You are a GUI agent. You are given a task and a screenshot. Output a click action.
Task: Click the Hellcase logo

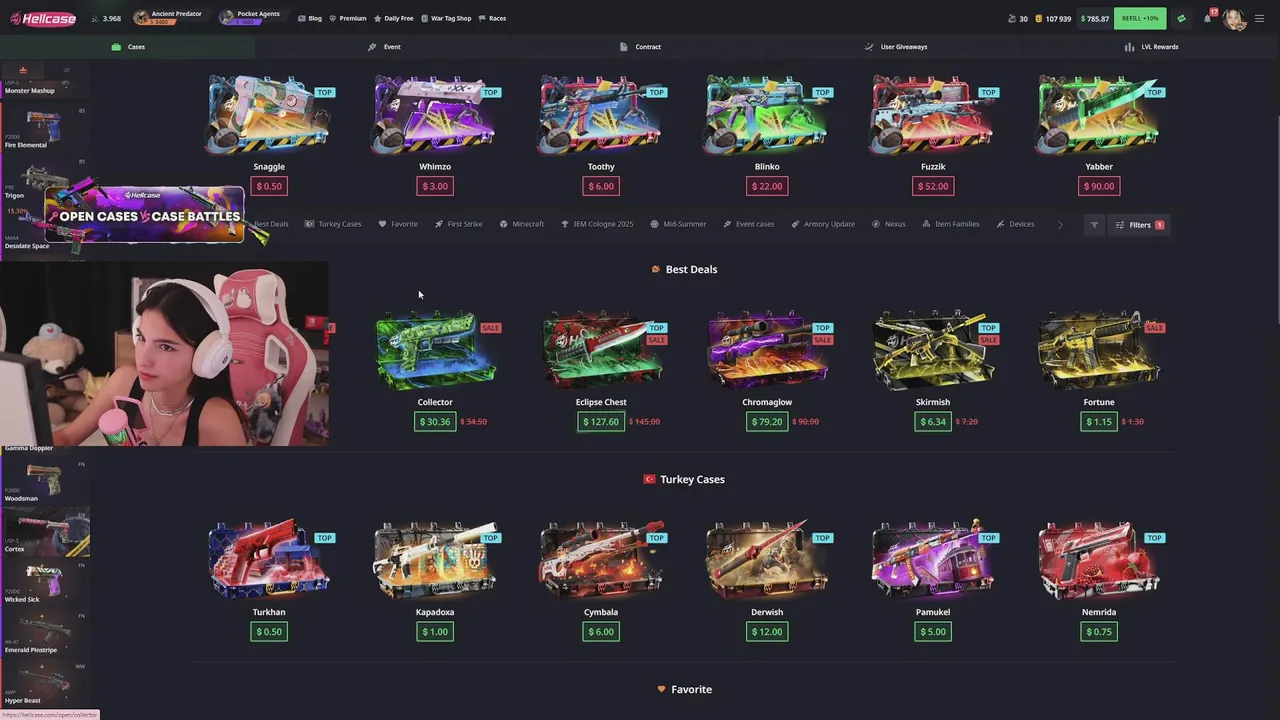(43, 18)
